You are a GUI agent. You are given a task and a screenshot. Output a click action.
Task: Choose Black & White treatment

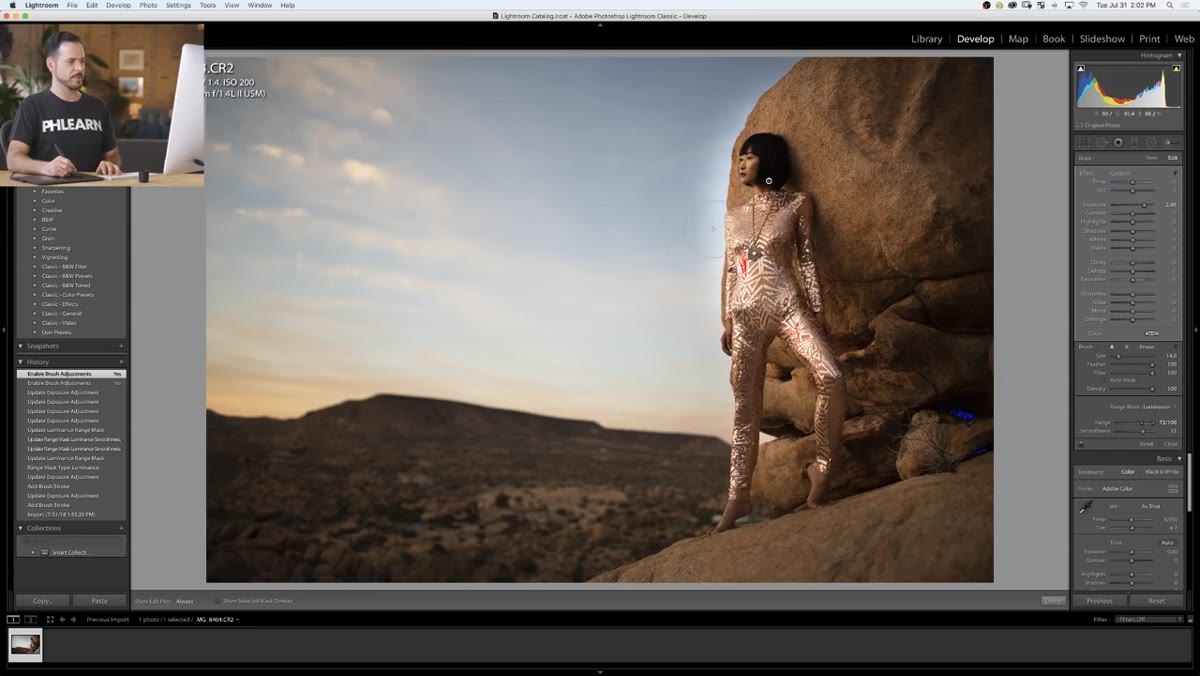(1162, 472)
